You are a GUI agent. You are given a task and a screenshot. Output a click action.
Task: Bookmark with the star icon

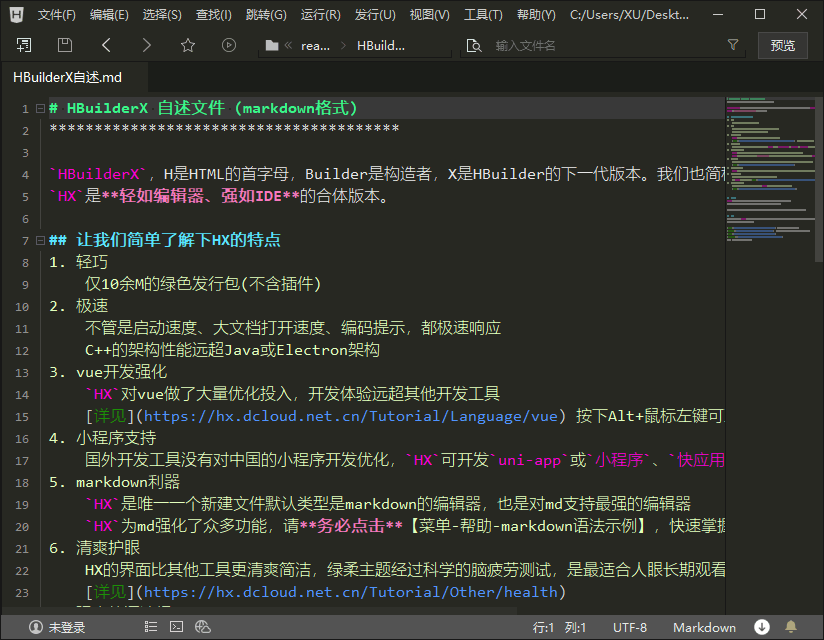tap(188, 45)
